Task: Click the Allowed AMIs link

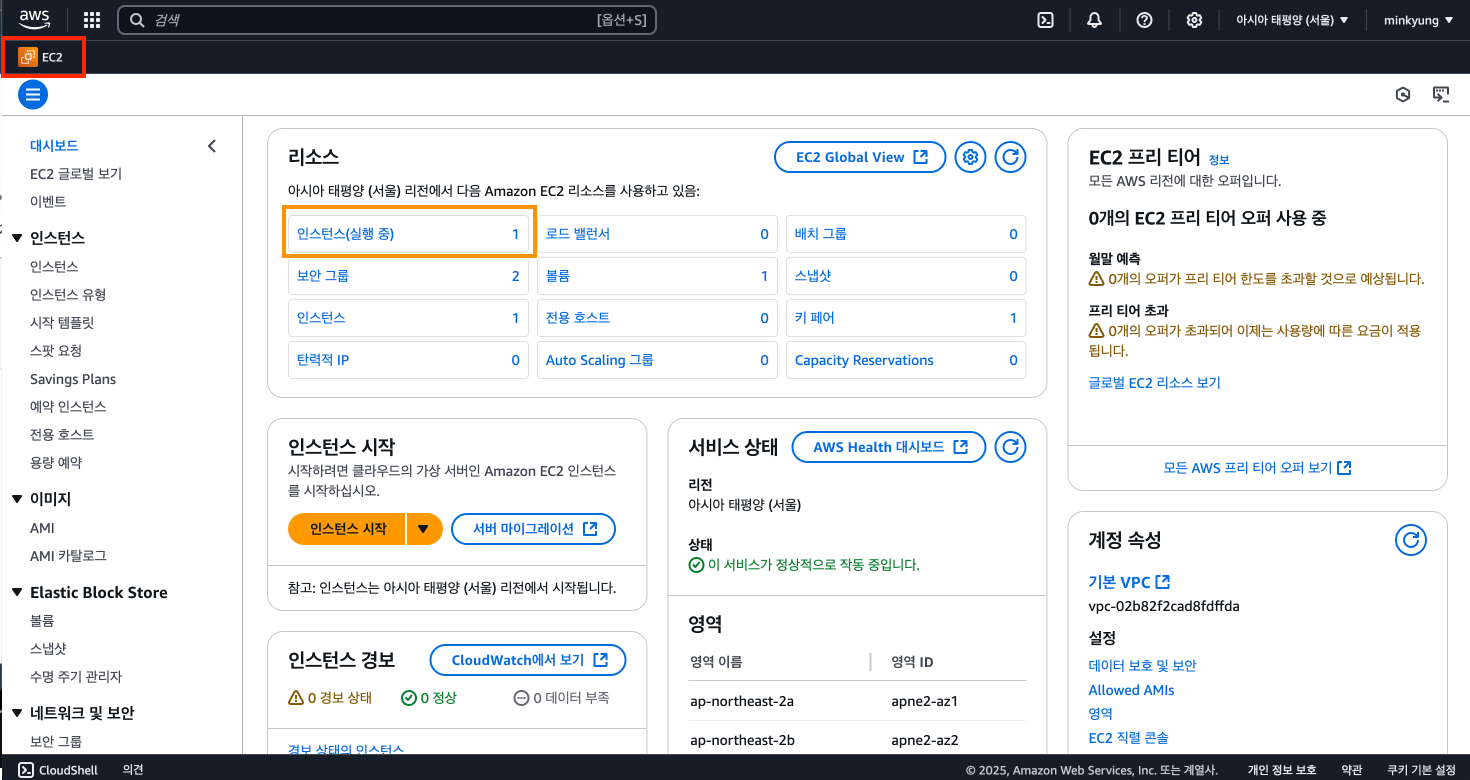Action: [x=1131, y=690]
